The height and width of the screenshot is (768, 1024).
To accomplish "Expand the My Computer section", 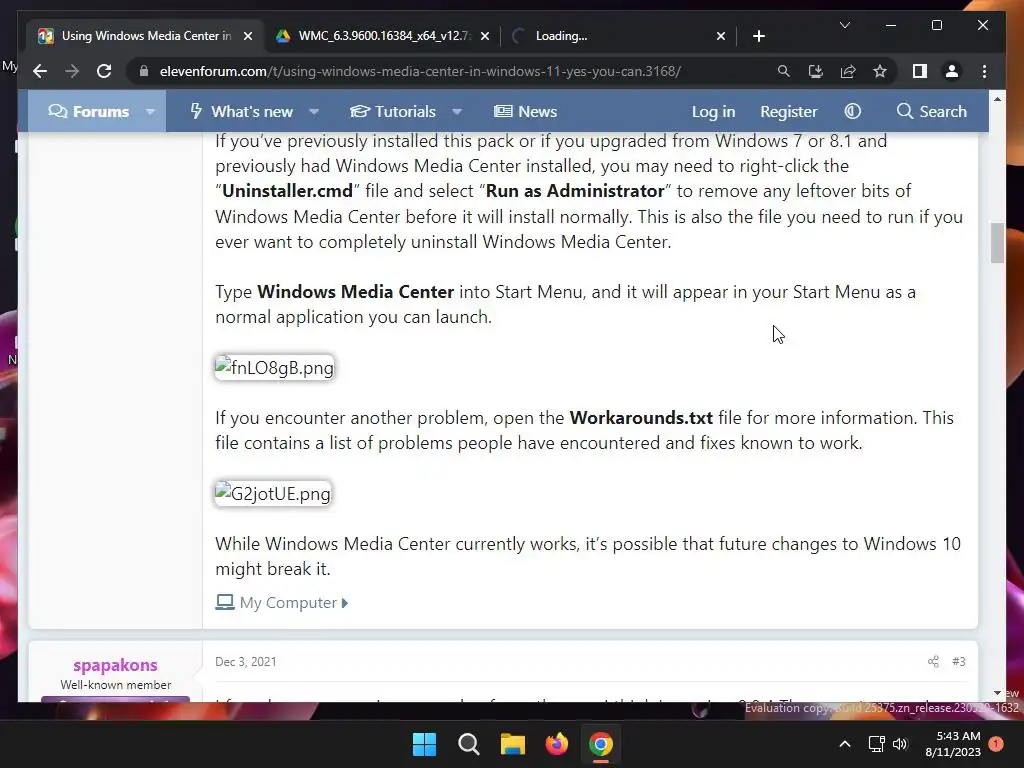I will [x=282, y=603].
